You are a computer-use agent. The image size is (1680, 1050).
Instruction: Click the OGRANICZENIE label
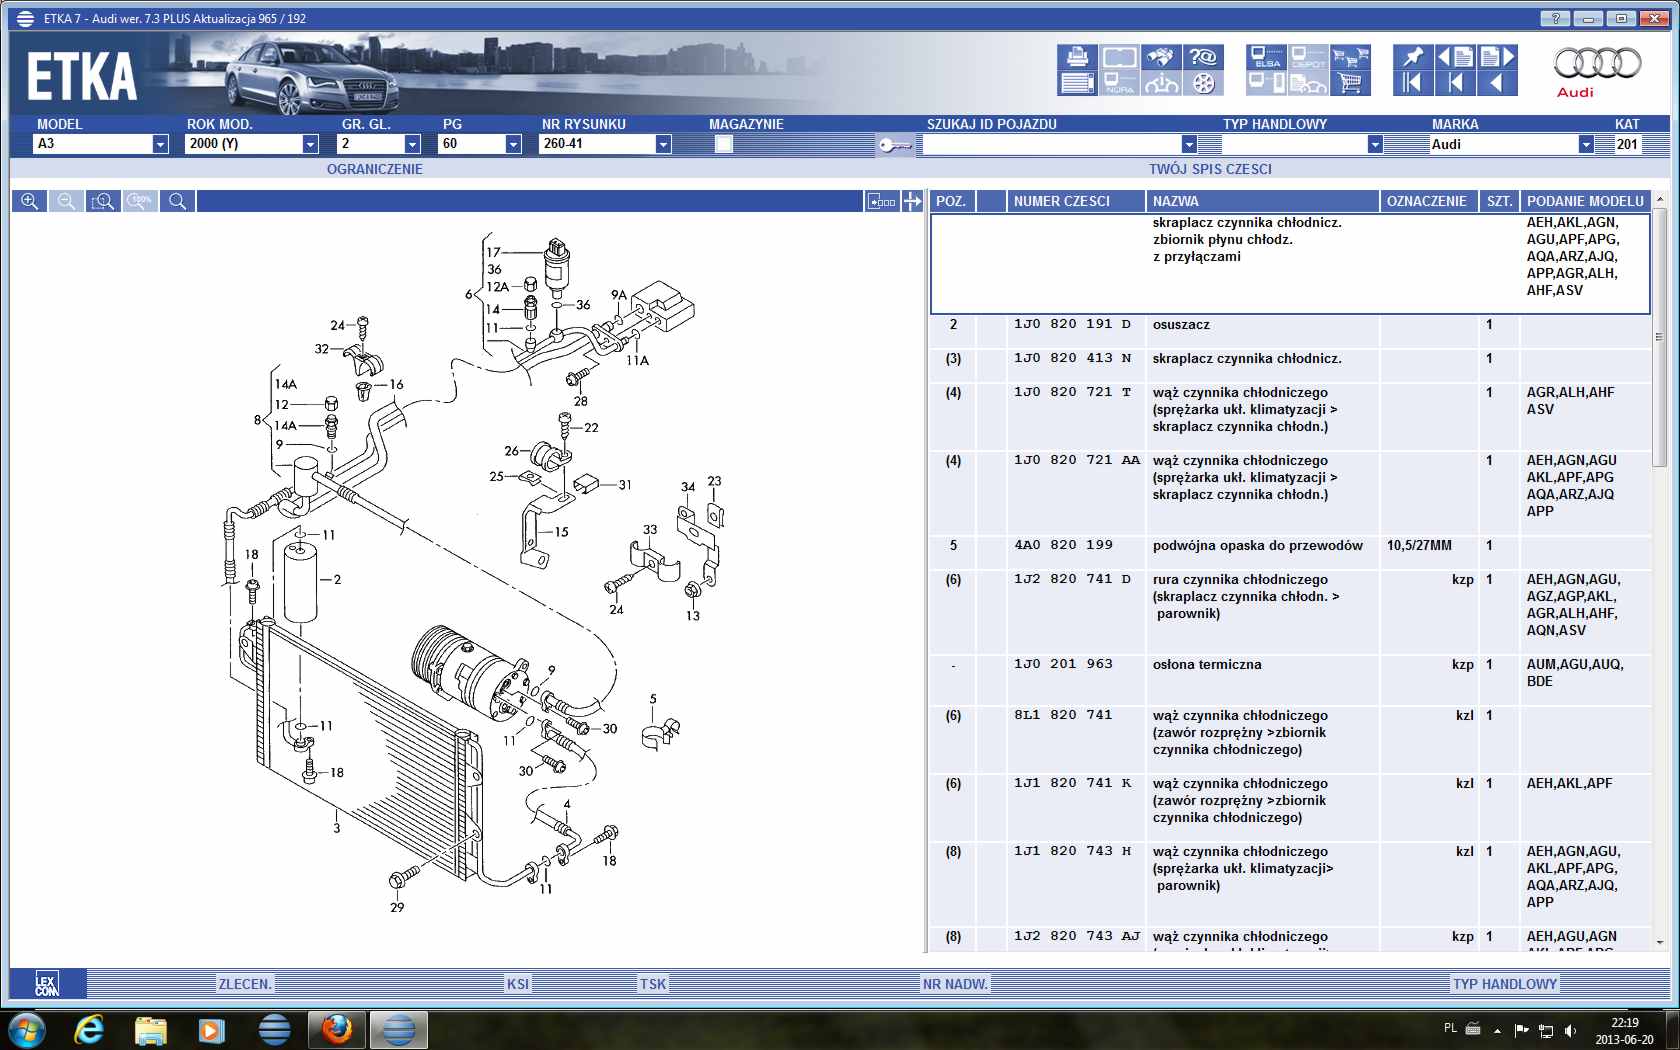coord(374,169)
